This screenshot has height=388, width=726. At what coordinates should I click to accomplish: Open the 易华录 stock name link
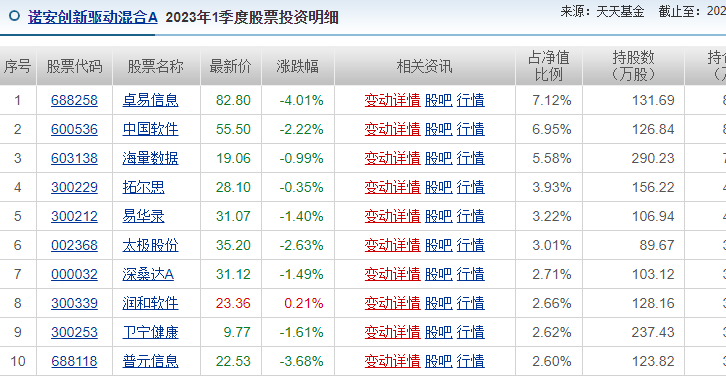(144, 216)
